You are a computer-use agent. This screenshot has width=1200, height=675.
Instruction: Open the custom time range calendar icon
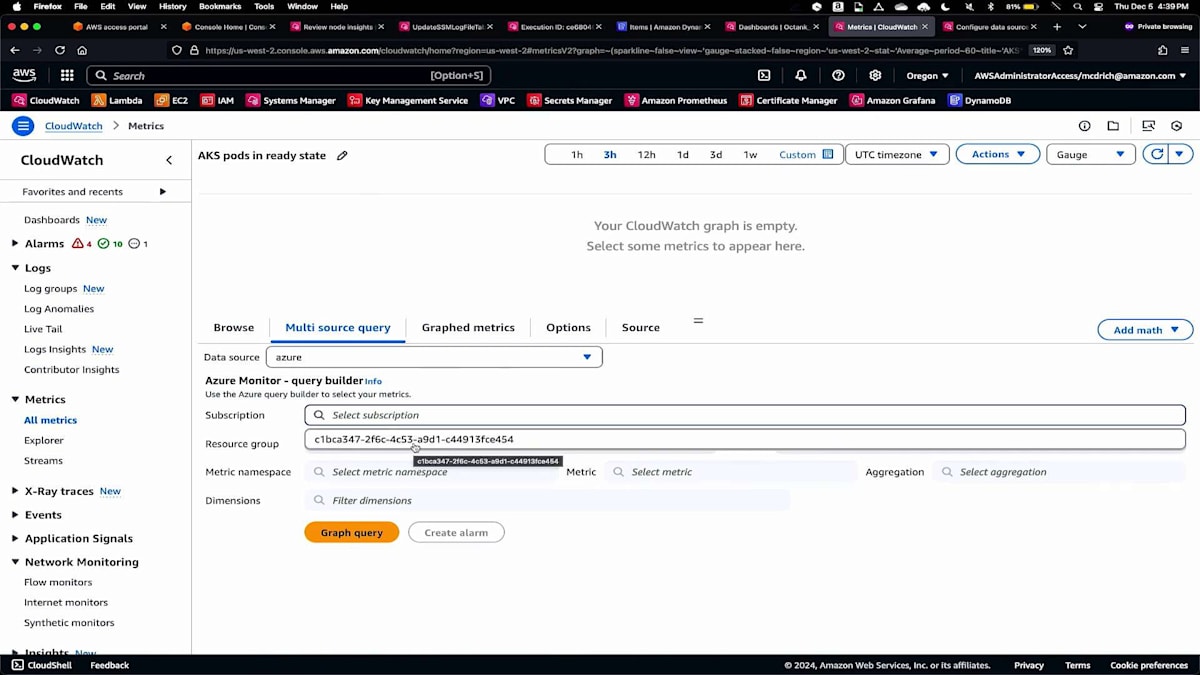(x=828, y=154)
